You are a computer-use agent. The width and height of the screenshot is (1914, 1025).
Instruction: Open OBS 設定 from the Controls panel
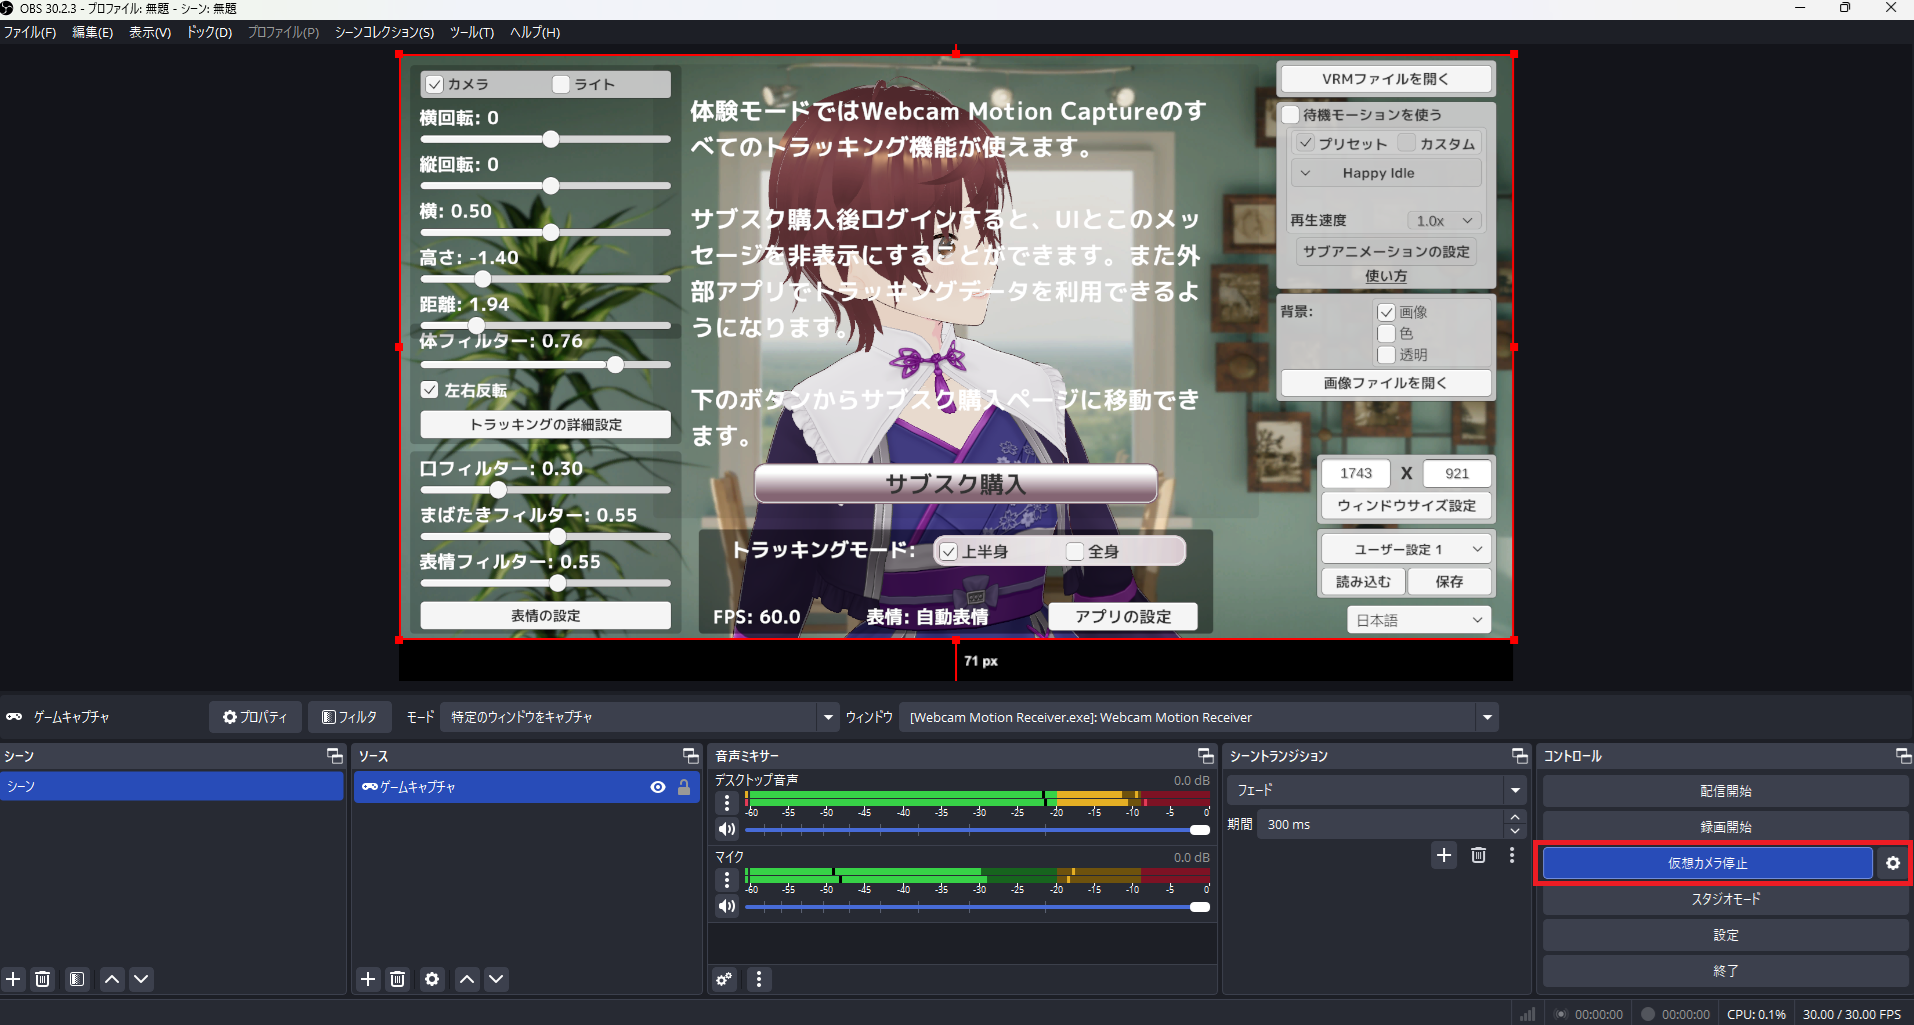coord(1725,935)
